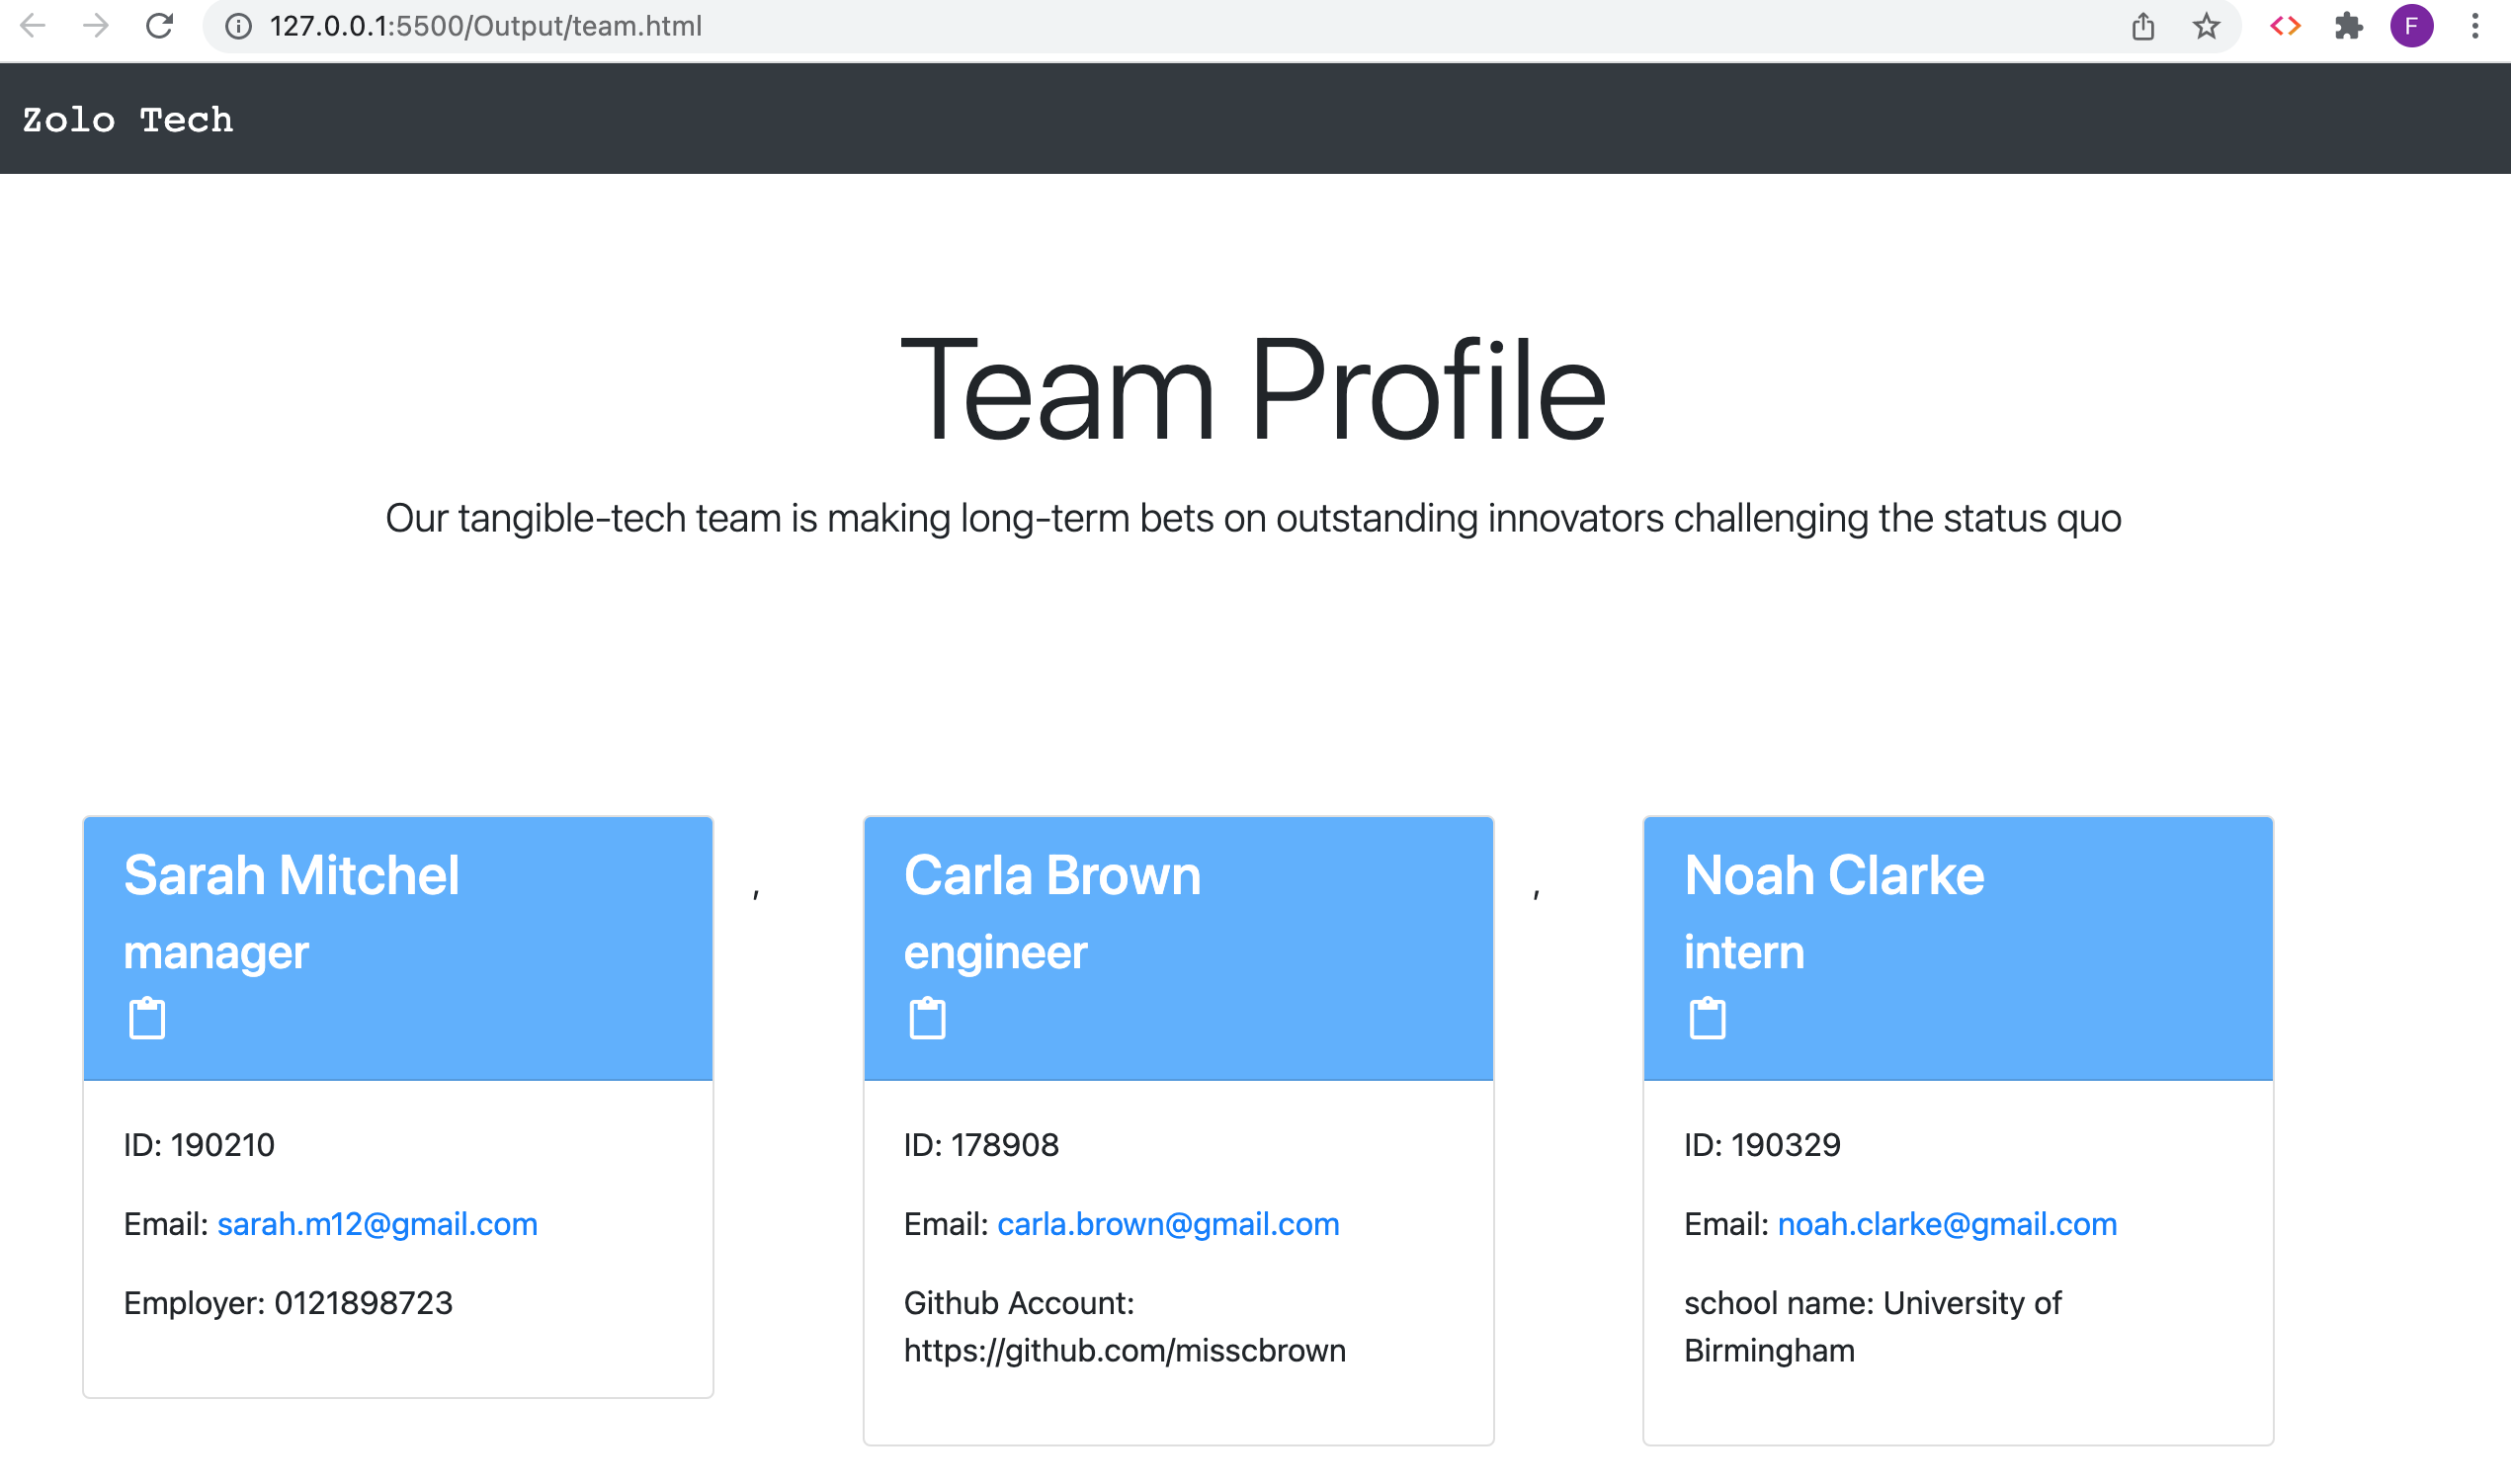Click the Team Profile heading
This screenshot has width=2511, height=1484.
click(x=1255, y=390)
